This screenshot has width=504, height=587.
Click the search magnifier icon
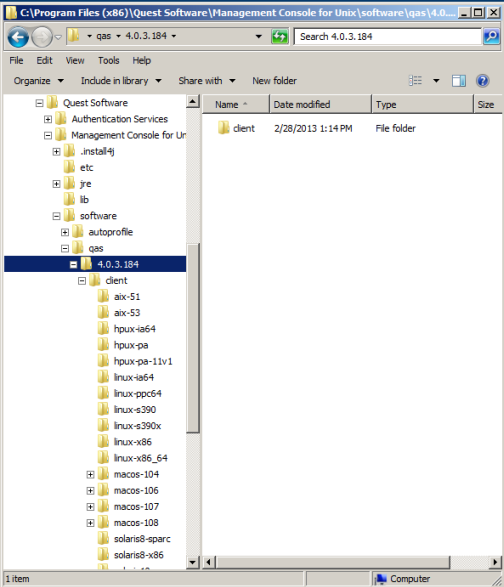(x=491, y=36)
